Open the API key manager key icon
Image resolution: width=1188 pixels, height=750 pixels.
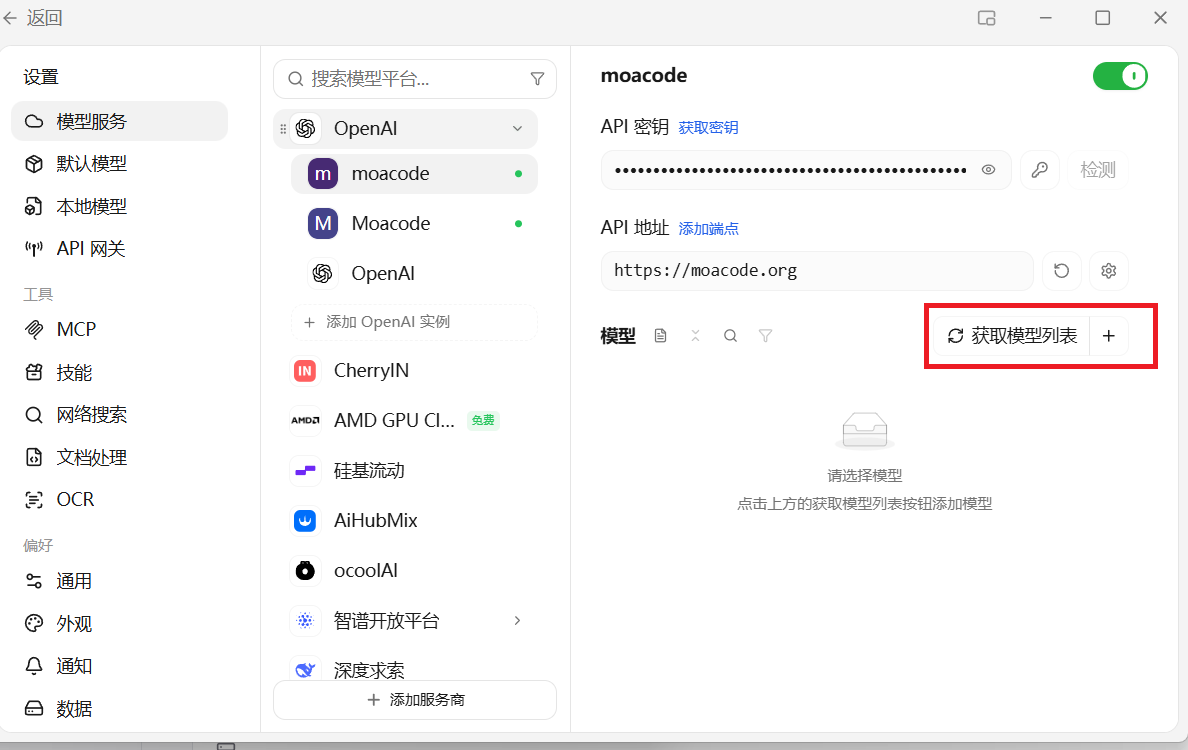(x=1040, y=170)
